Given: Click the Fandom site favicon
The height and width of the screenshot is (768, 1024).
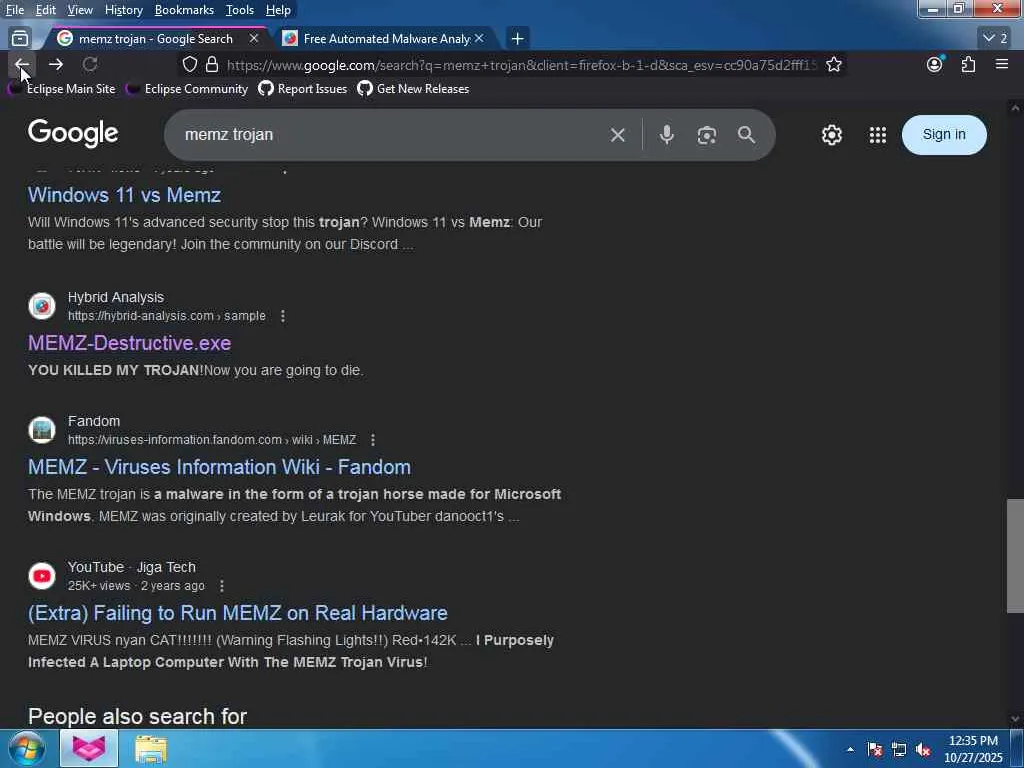Looking at the screenshot, I should click(x=42, y=430).
